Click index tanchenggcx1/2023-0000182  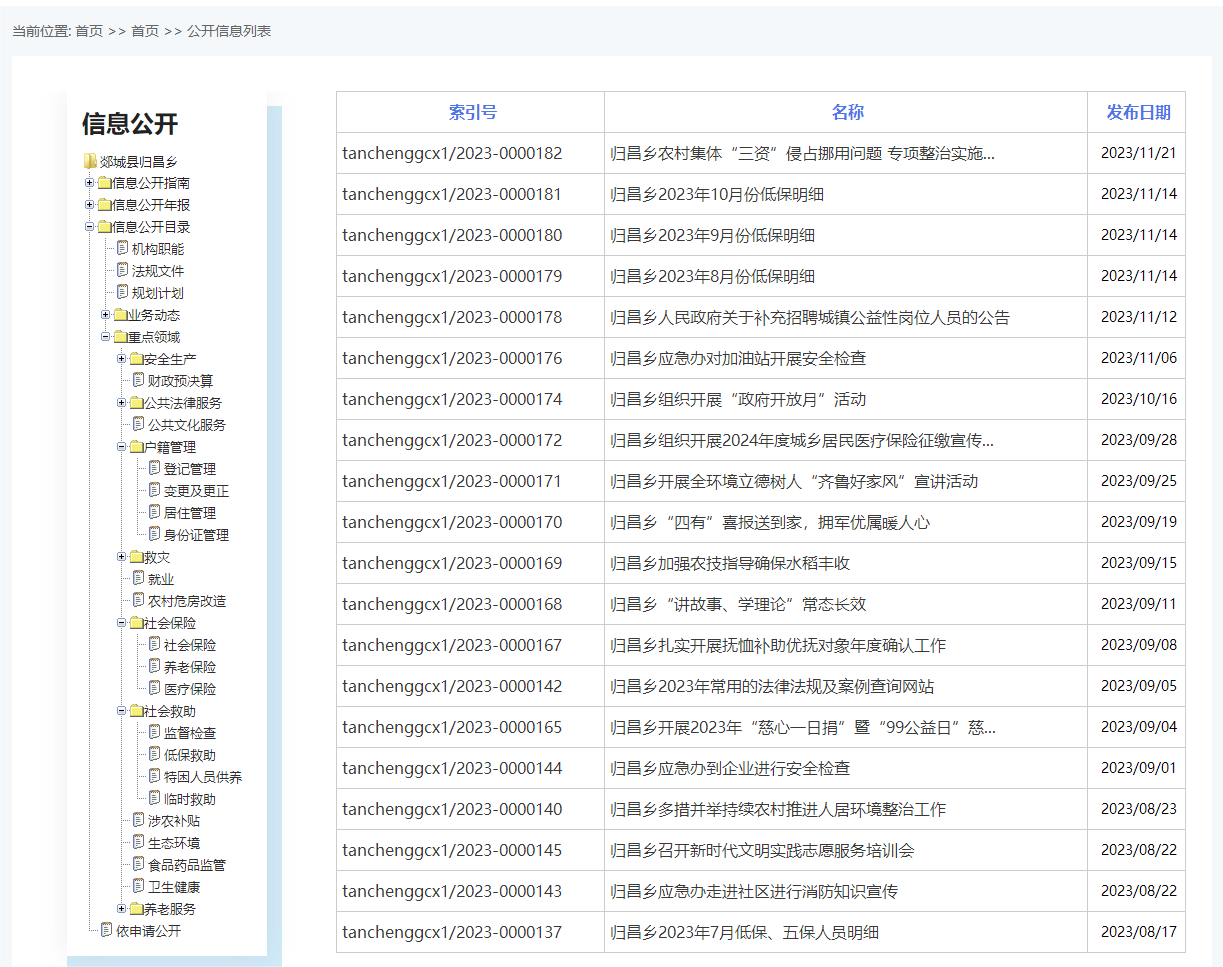click(x=452, y=153)
